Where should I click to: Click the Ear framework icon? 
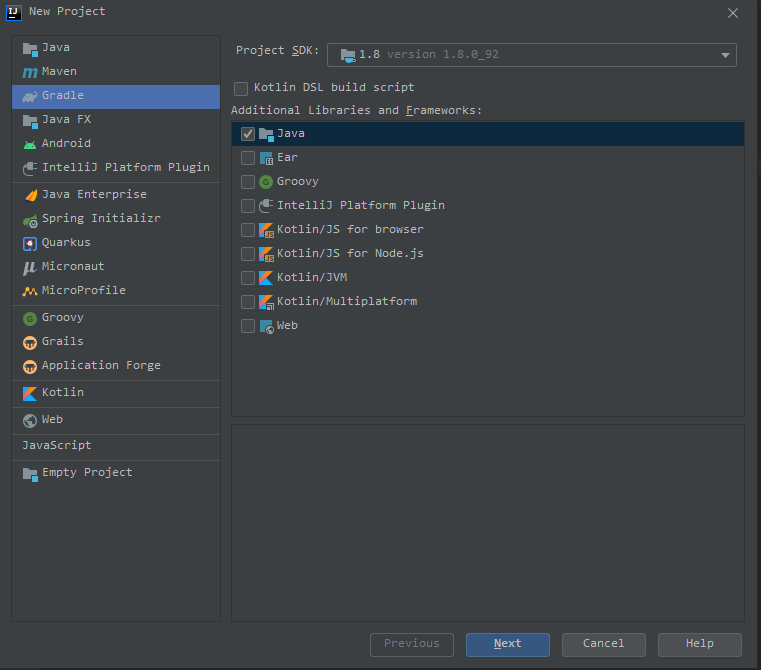point(266,158)
